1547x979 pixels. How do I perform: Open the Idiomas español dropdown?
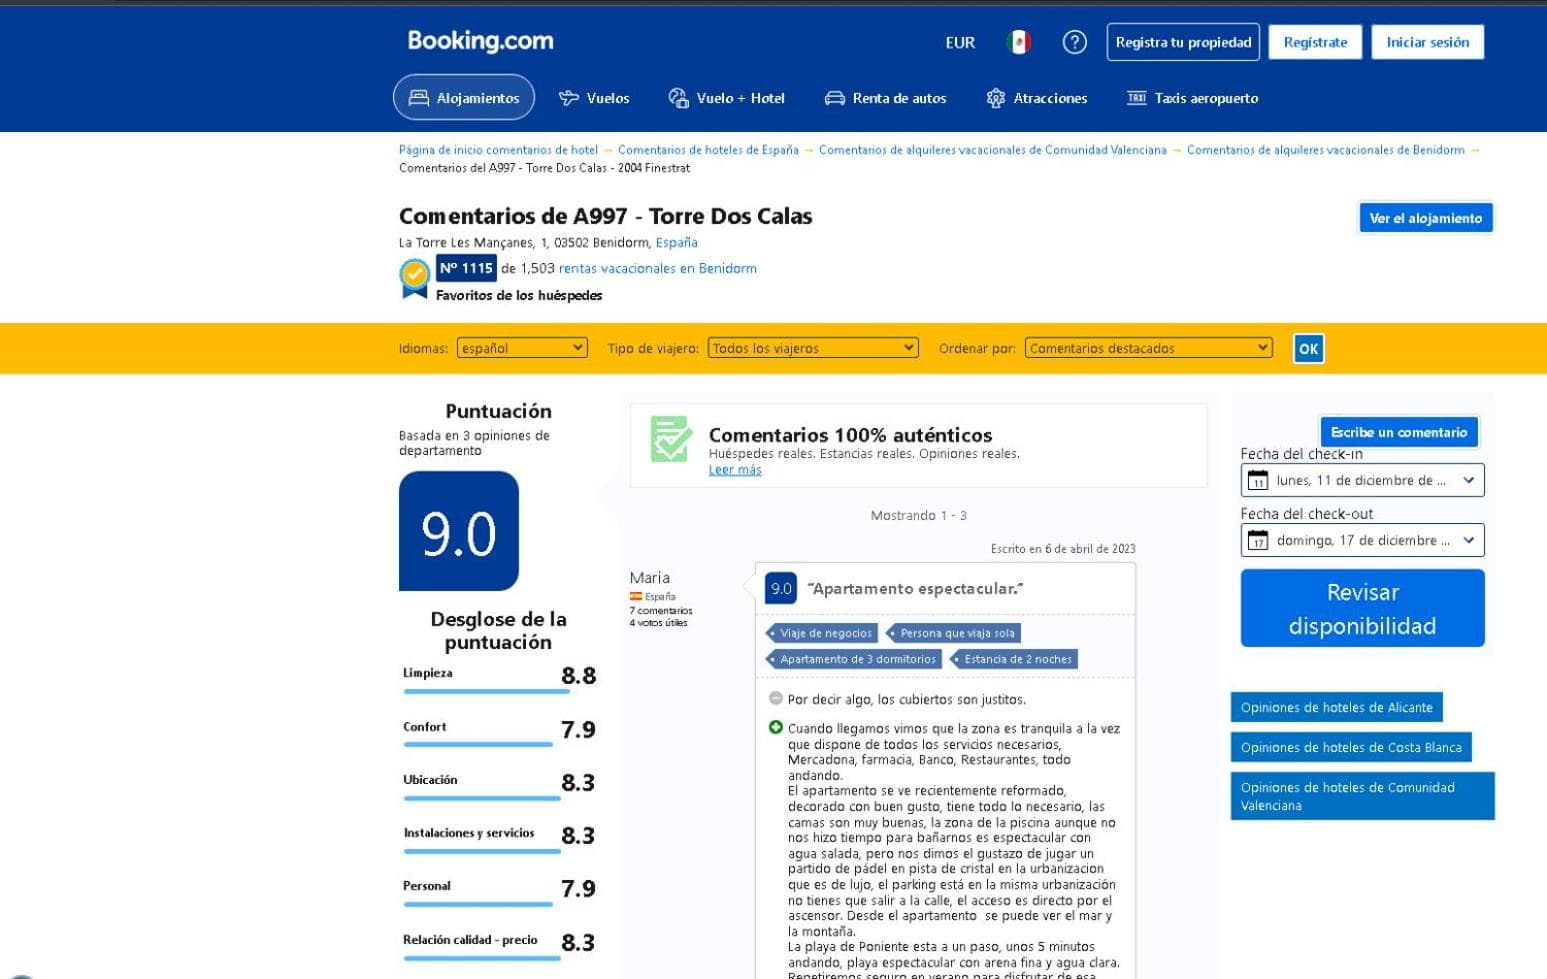(x=522, y=348)
